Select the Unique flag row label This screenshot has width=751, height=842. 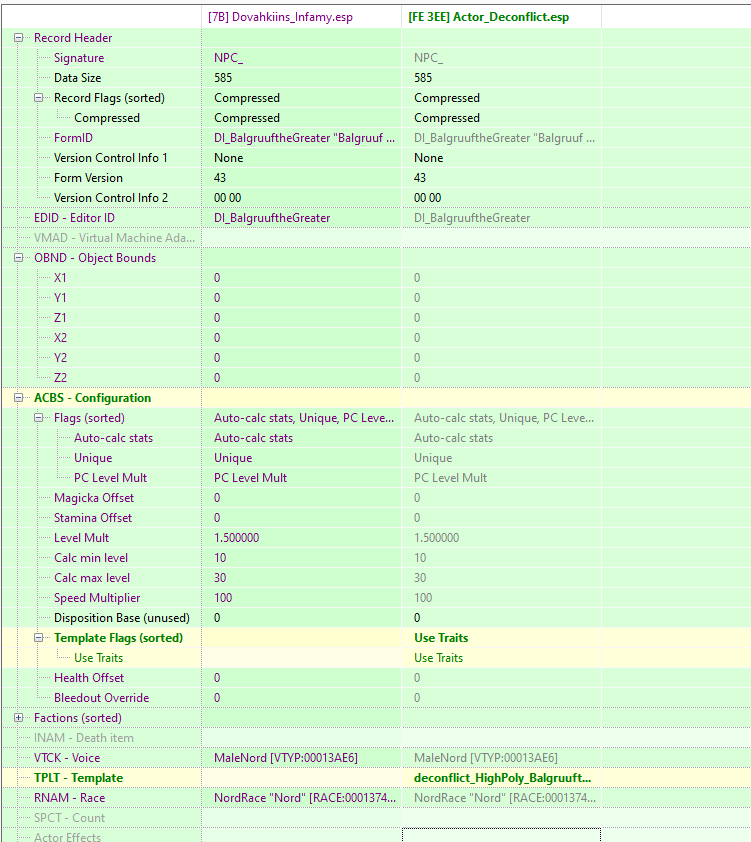pos(93,458)
